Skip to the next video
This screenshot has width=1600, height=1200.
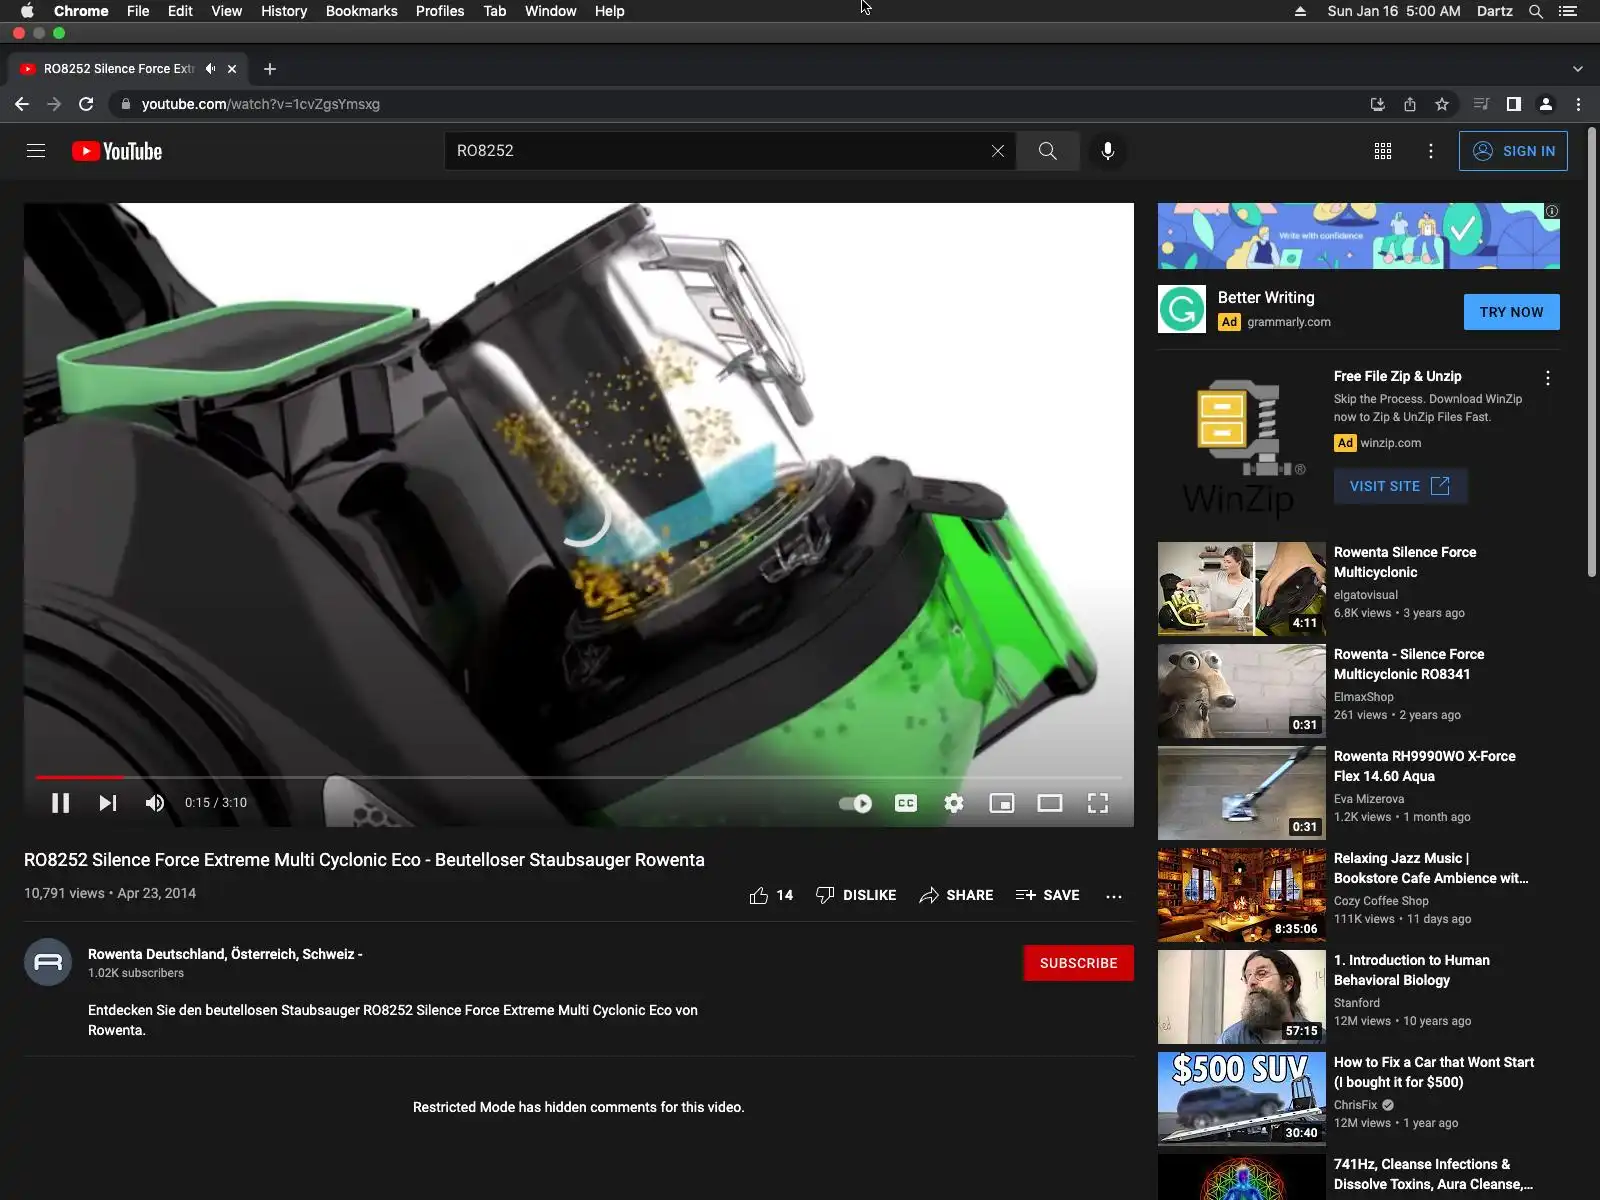pyautogui.click(x=108, y=803)
